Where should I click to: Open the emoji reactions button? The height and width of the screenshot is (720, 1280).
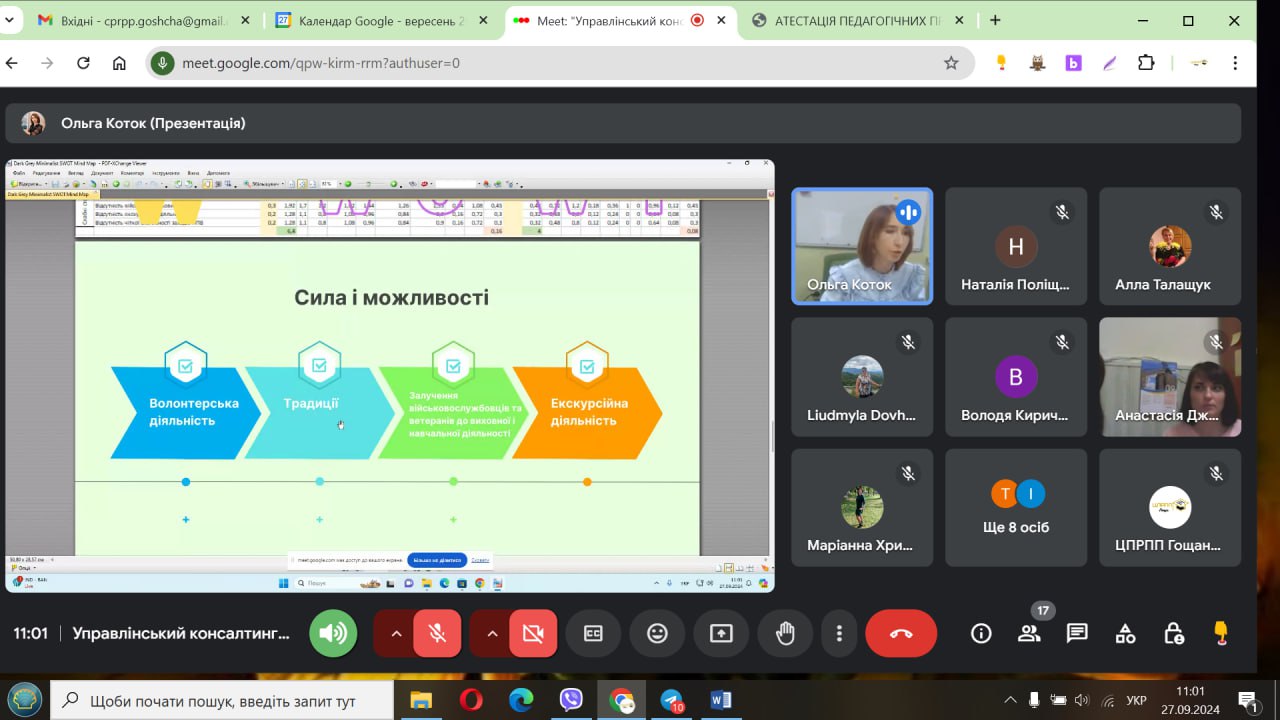[x=657, y=633]
